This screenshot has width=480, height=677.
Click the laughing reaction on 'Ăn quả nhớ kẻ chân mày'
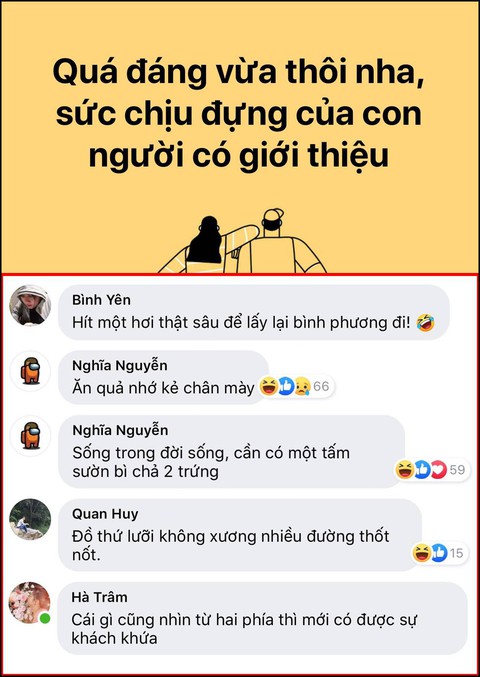[268, 386]
